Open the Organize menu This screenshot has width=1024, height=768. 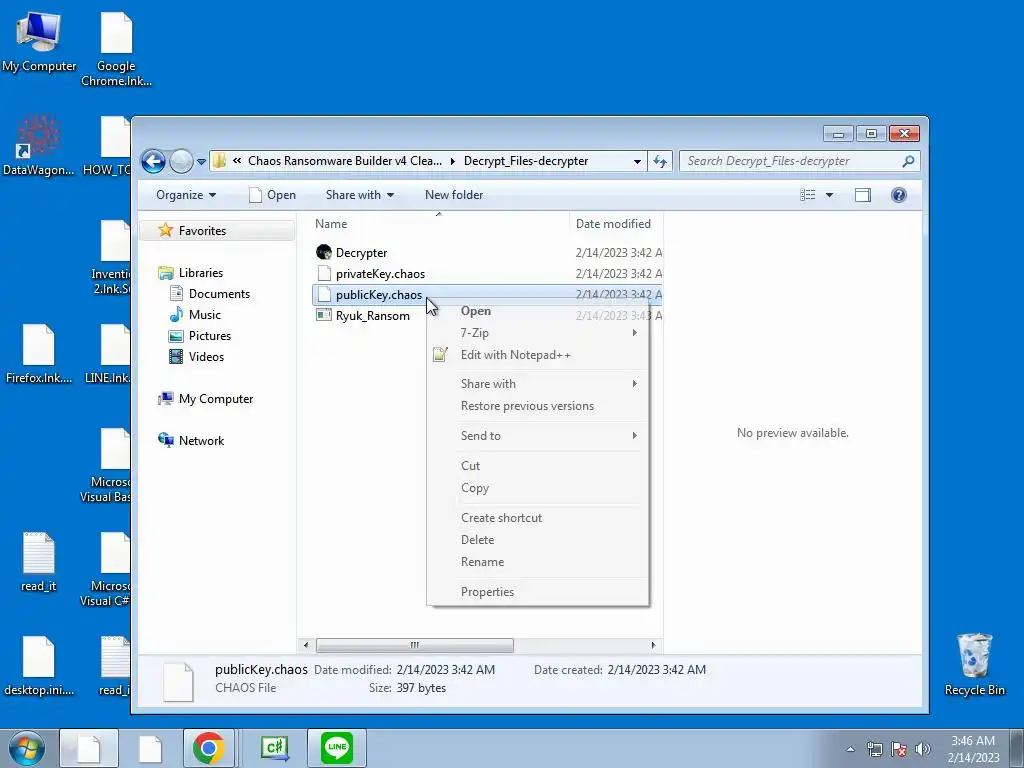(186, 195)
